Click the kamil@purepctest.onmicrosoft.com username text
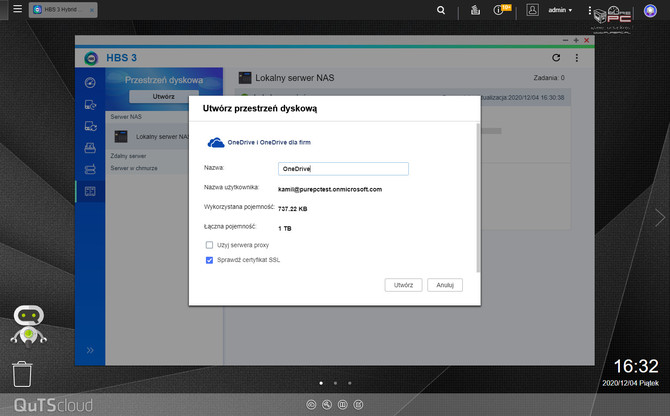Image resolution: width=670 pixels, height=416 pixels. pyautogui.click(x=330, y=189)
